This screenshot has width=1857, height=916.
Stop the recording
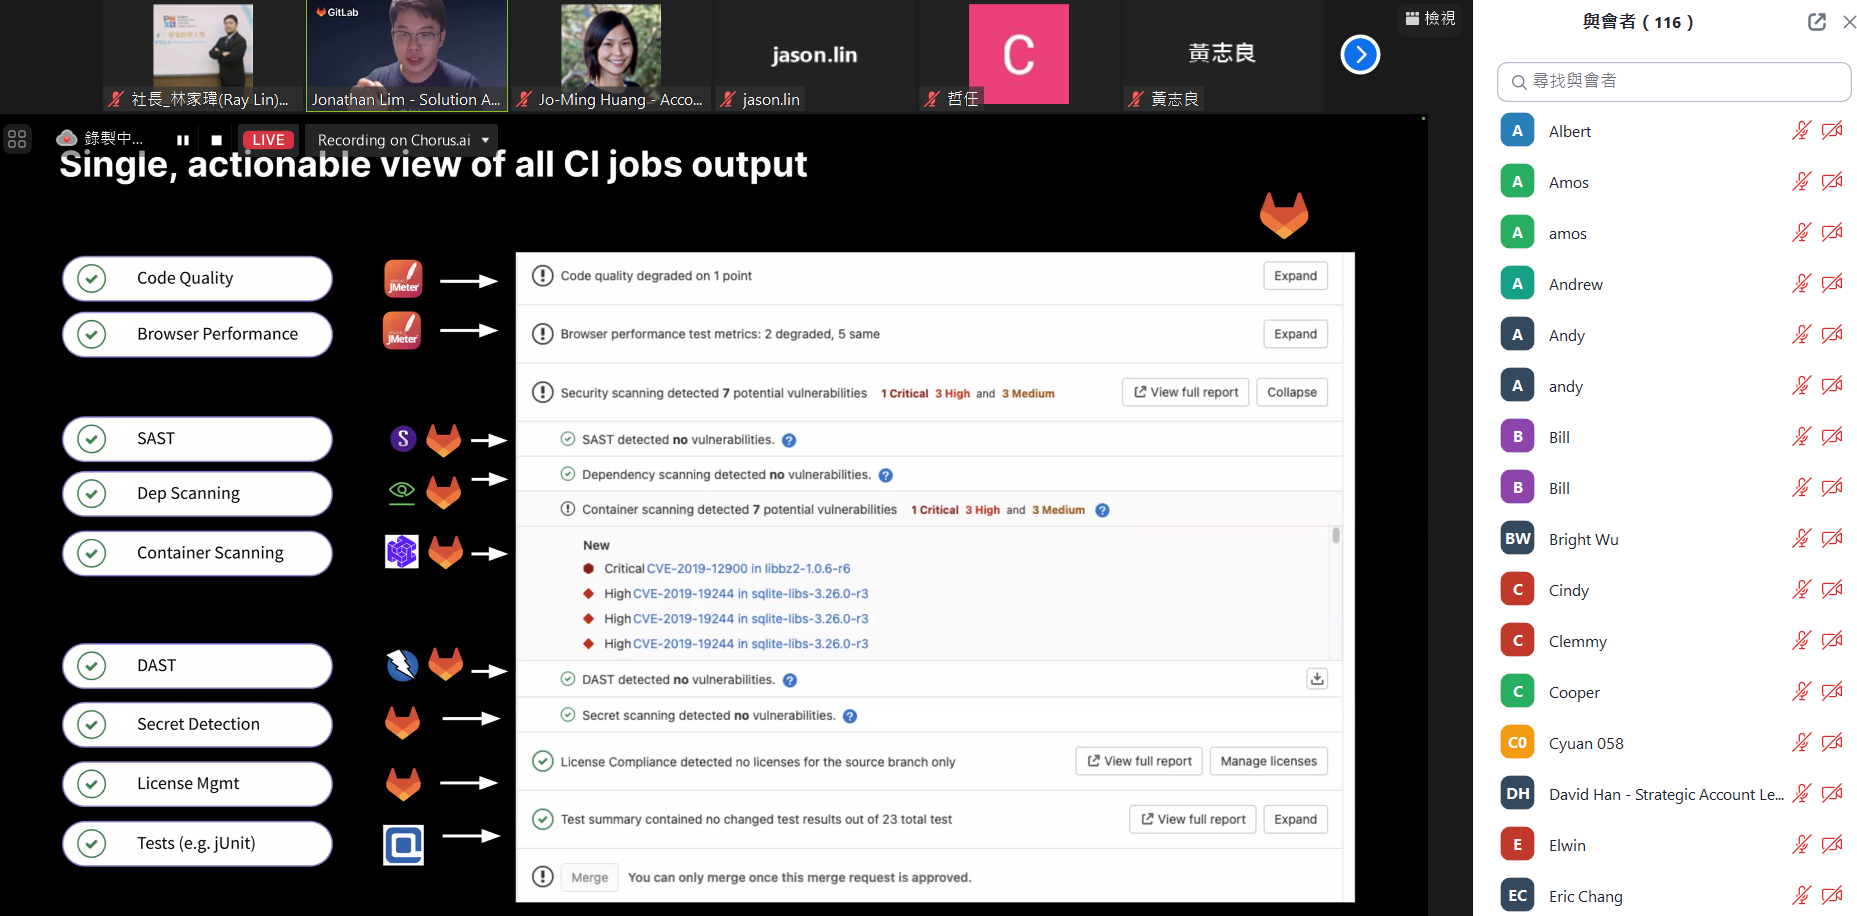[x=216, y=140]
